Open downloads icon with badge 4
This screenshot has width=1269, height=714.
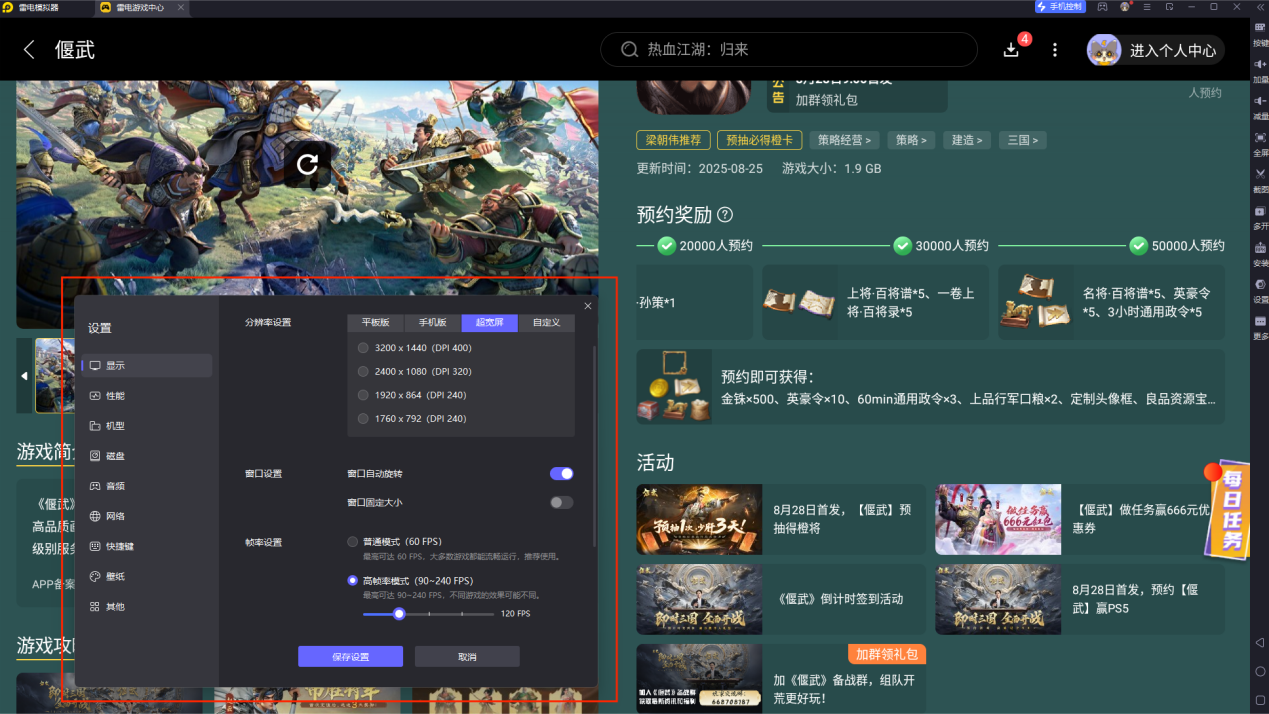point(1012,50)
